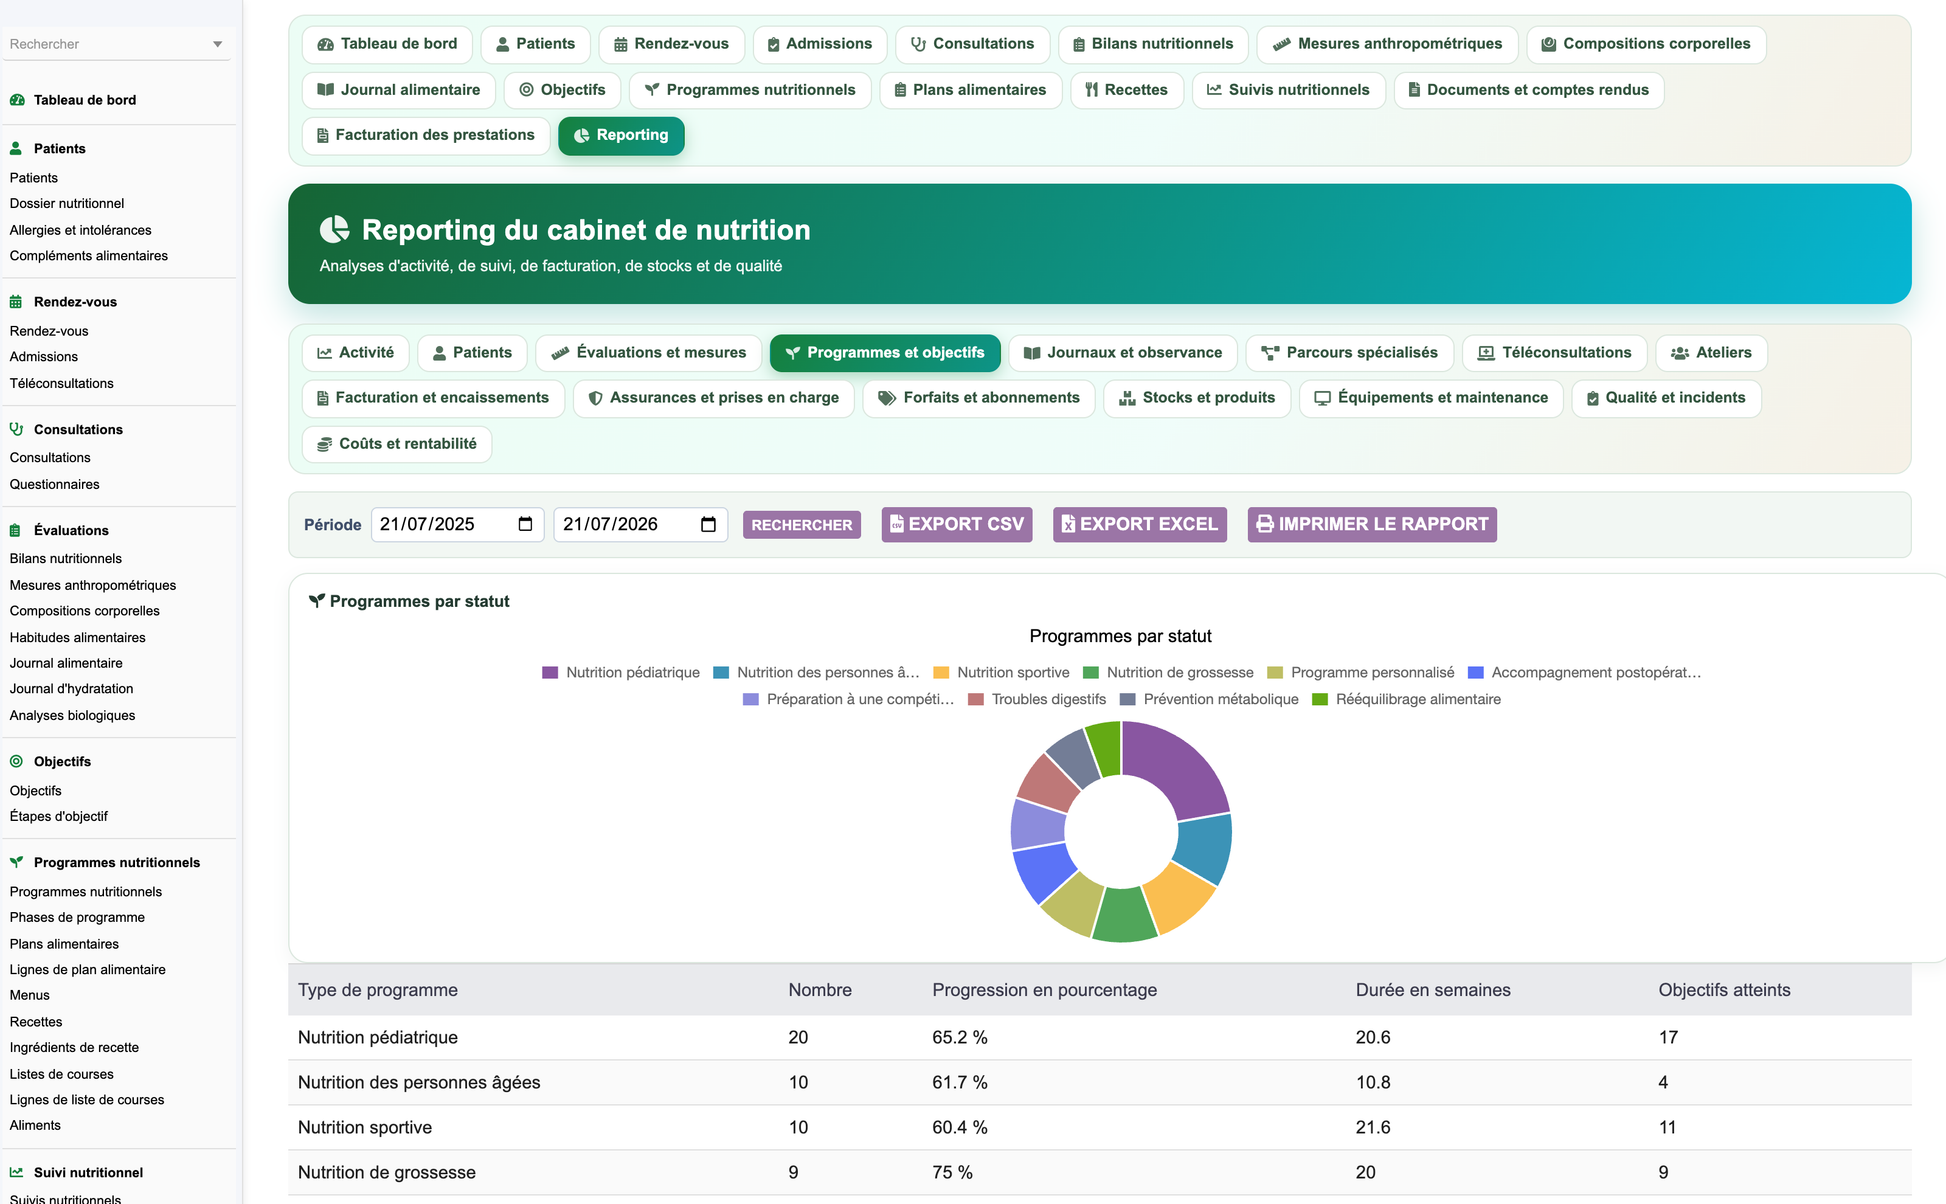Click the end date field 21/07/2026
1946x1204 pixels.
tap(640, 524)
